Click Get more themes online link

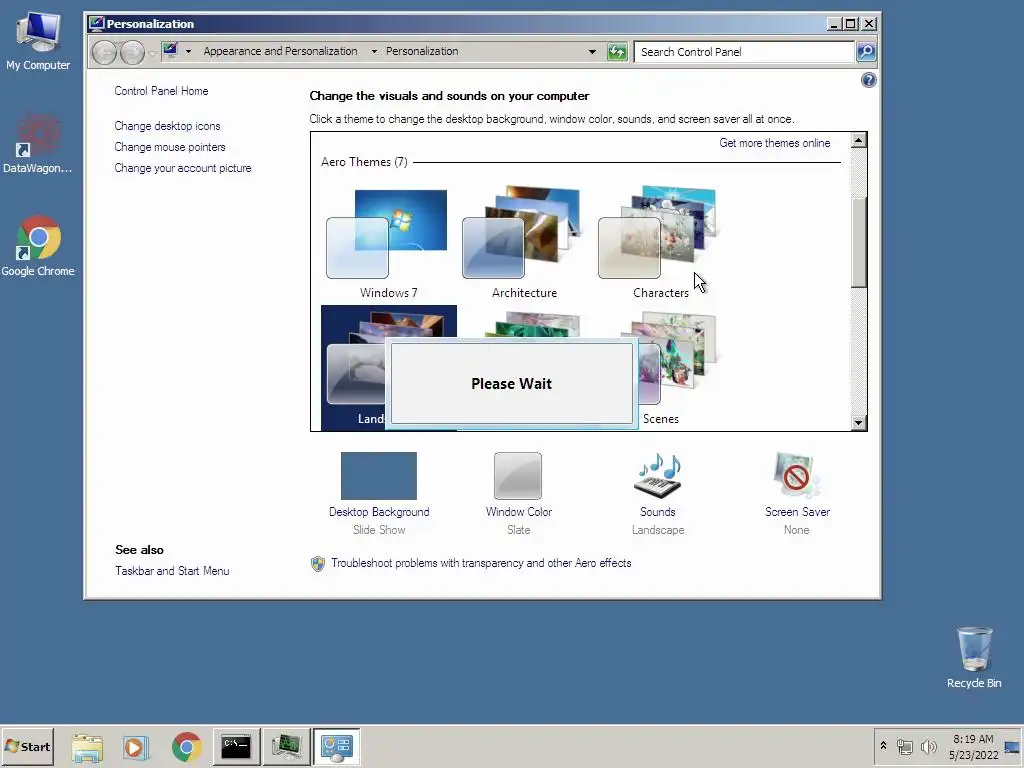click(x=775, y=143)
